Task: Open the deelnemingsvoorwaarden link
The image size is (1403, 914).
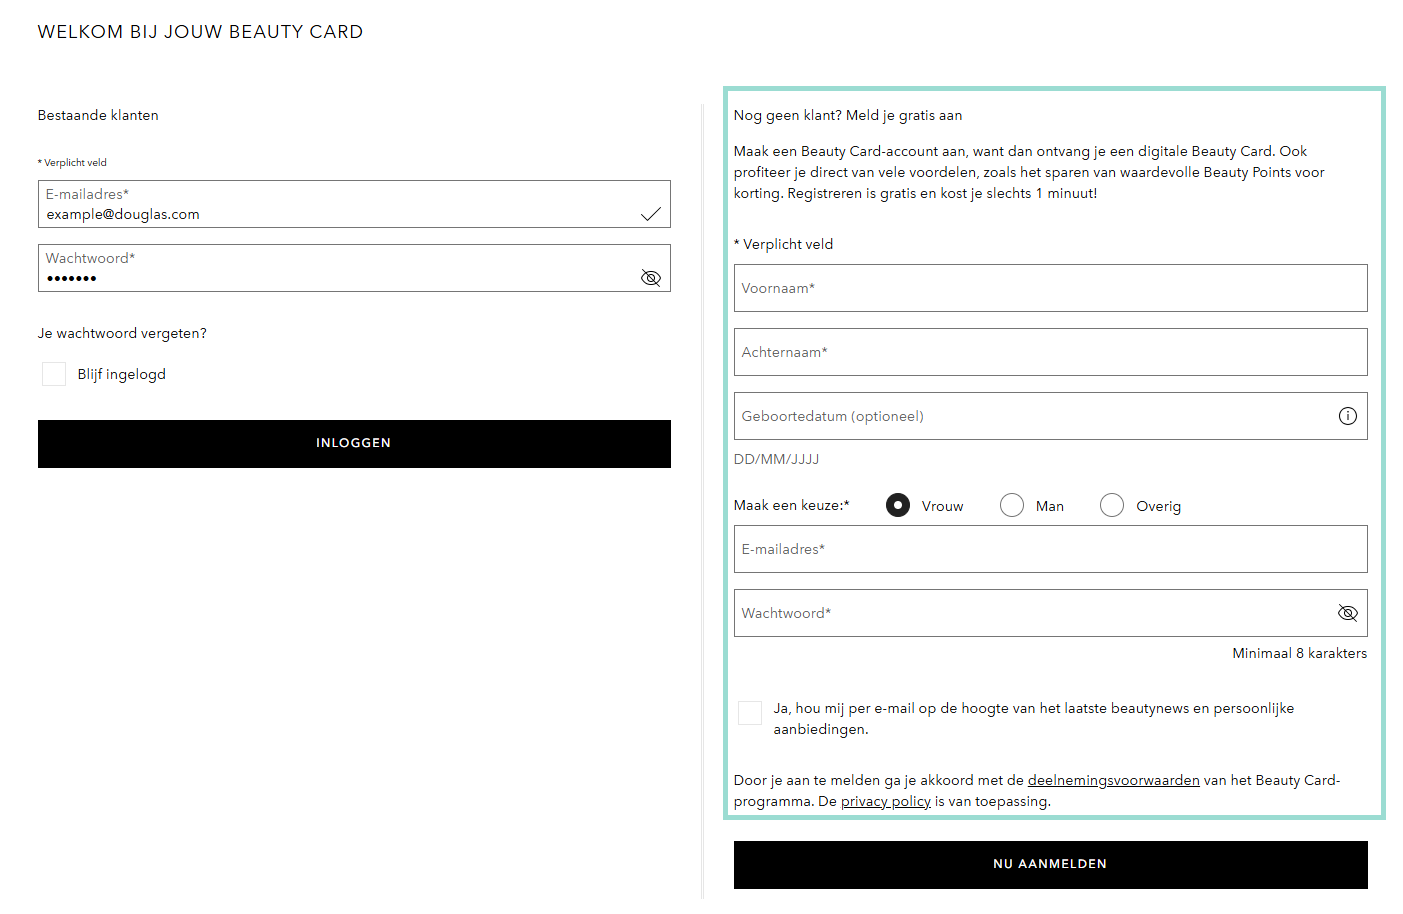Action: point(1113,780)
